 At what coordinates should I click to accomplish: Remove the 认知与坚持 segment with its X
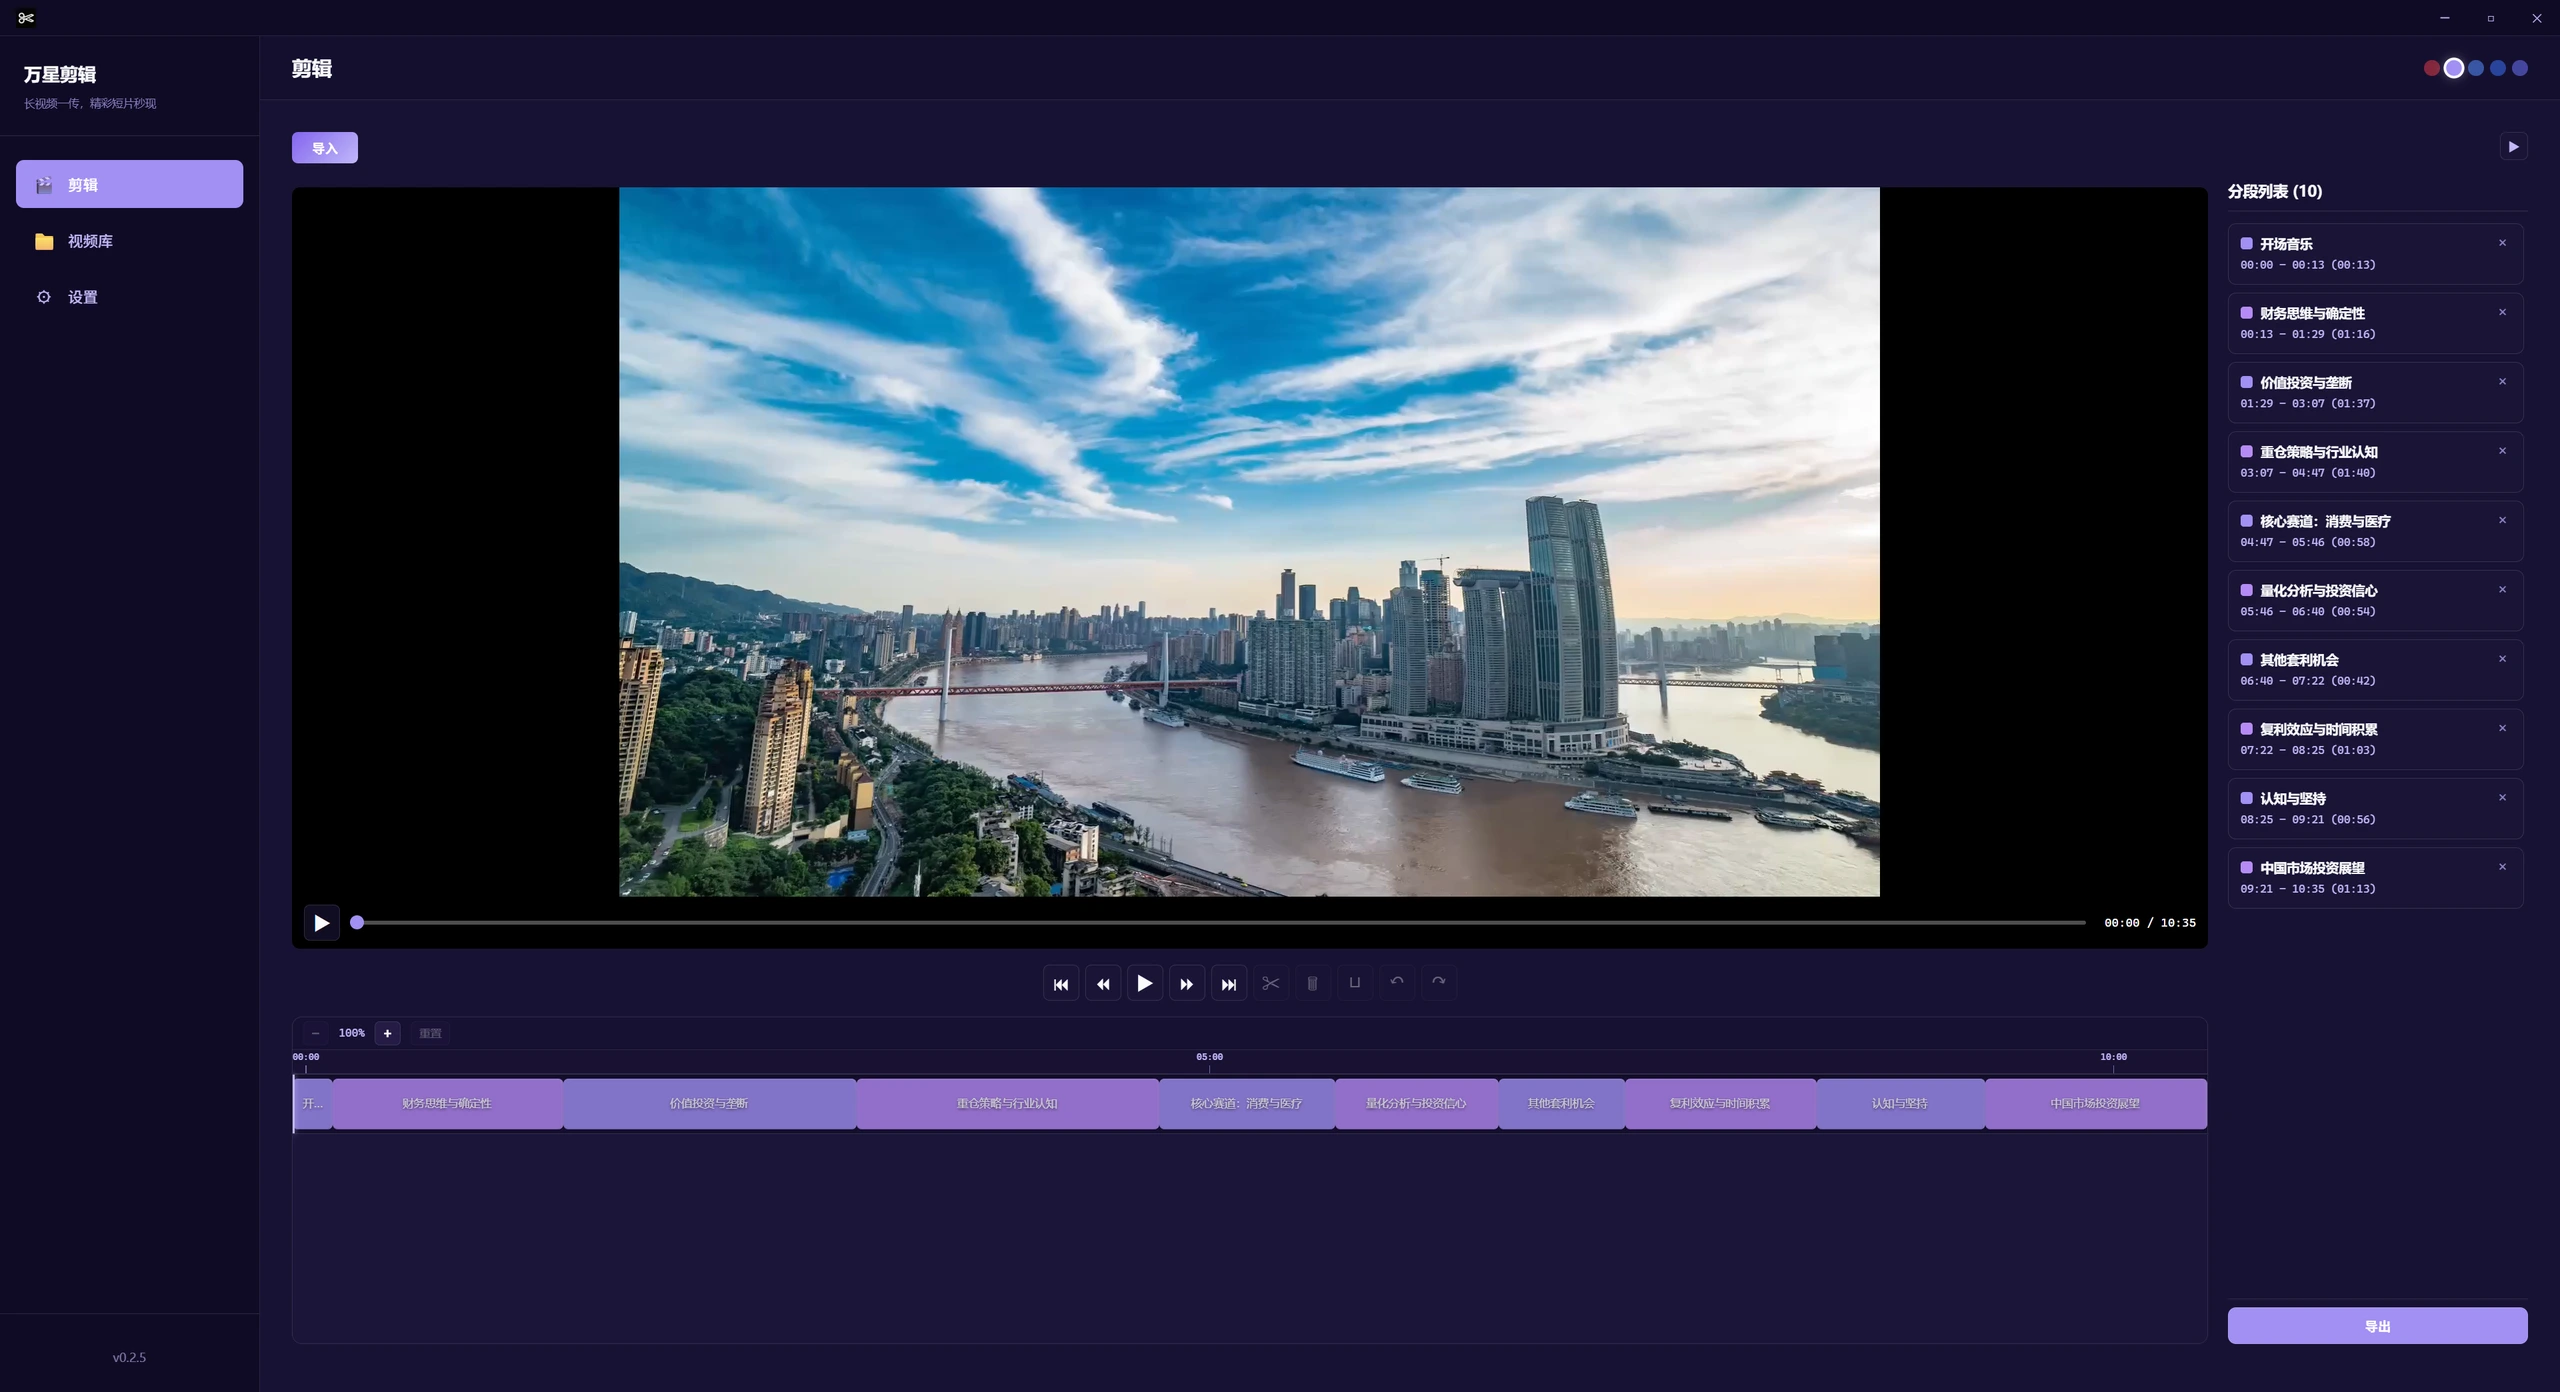tap(2503, 798)
